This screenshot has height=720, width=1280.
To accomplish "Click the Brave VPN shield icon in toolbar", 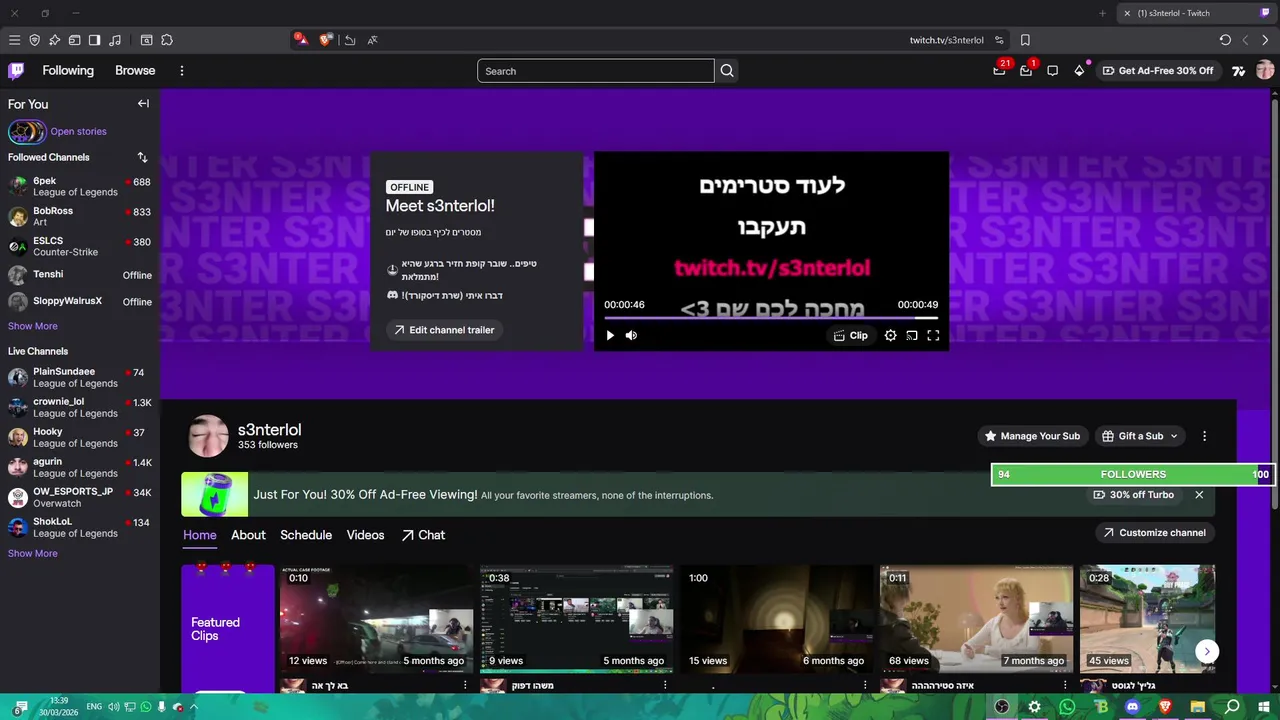I will pyautogui.click(x=34, y=40).
